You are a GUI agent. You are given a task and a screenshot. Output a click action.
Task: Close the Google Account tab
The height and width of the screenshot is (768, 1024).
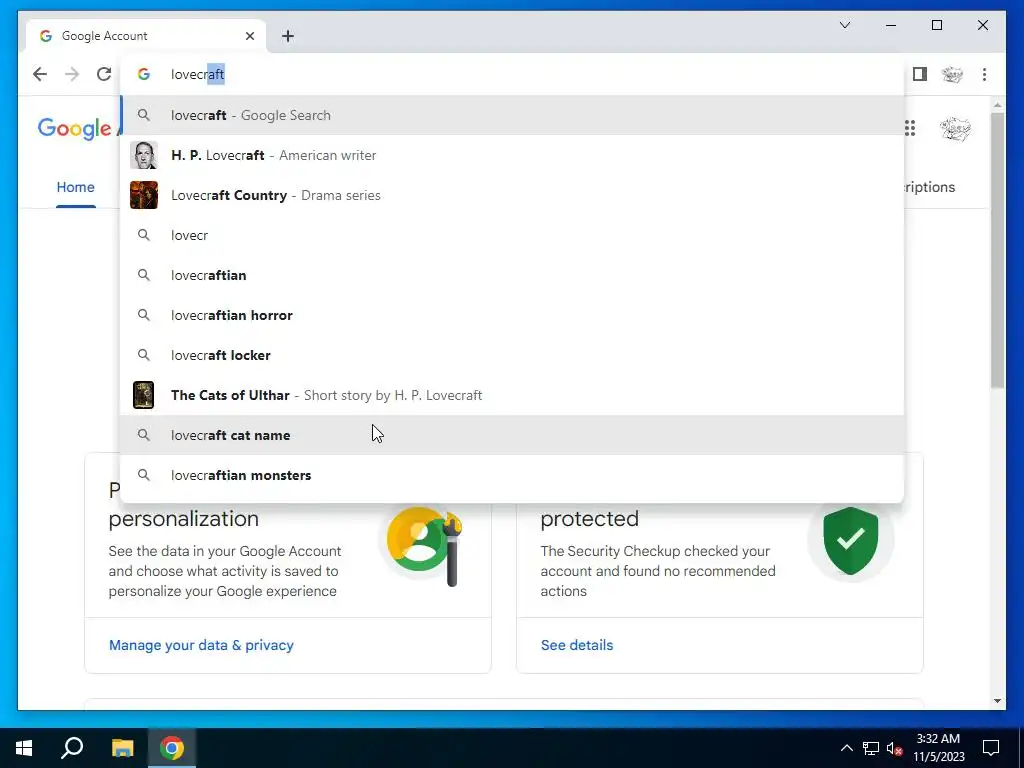click(250, 36)
